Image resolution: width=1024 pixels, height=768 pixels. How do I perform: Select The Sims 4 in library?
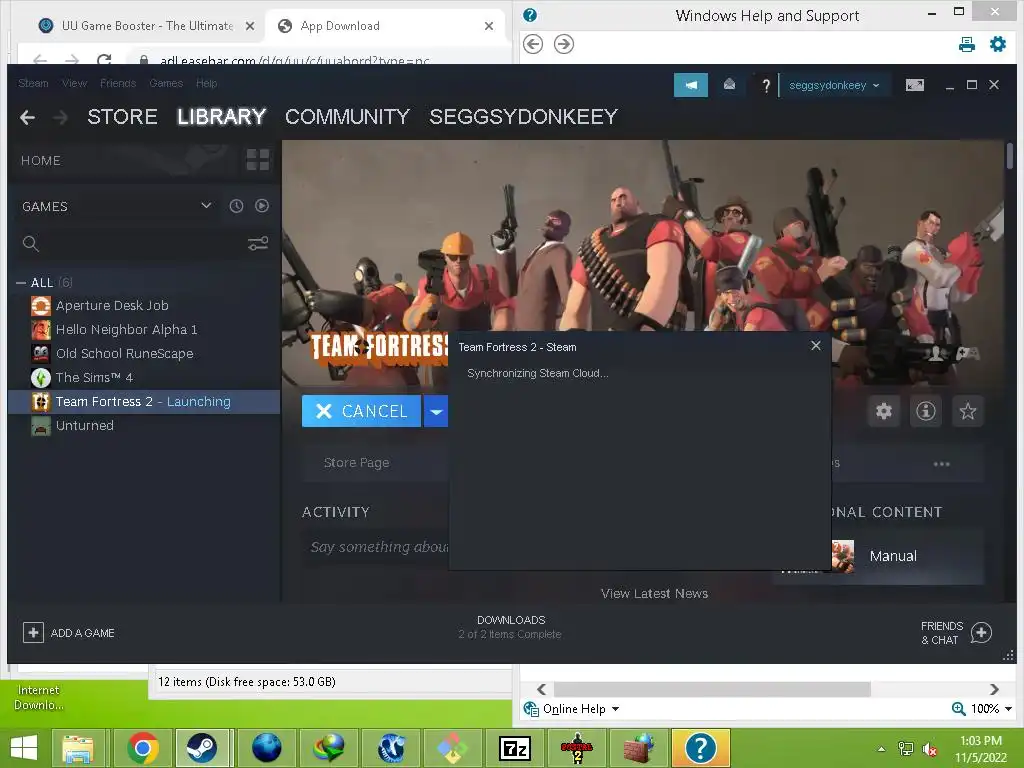pos(144,377)
